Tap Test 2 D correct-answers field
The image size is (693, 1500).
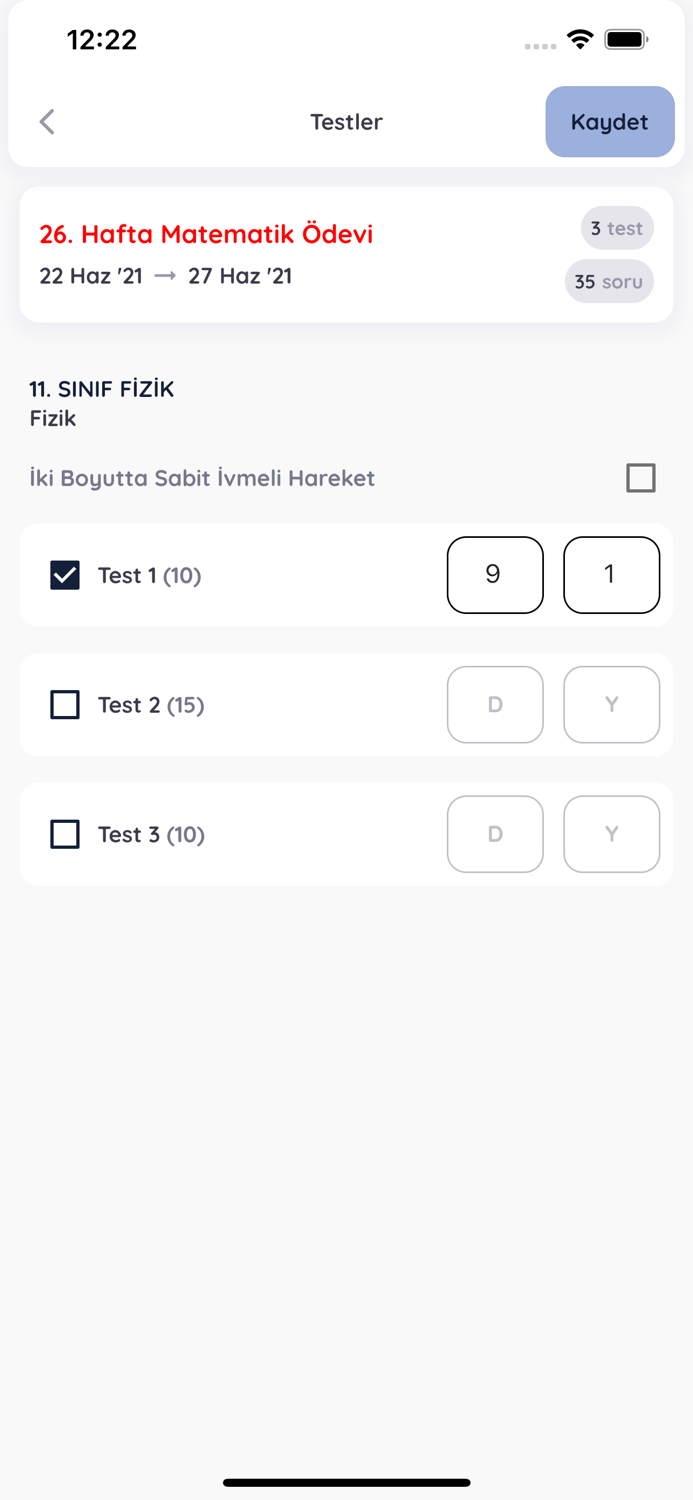[495, 705]
